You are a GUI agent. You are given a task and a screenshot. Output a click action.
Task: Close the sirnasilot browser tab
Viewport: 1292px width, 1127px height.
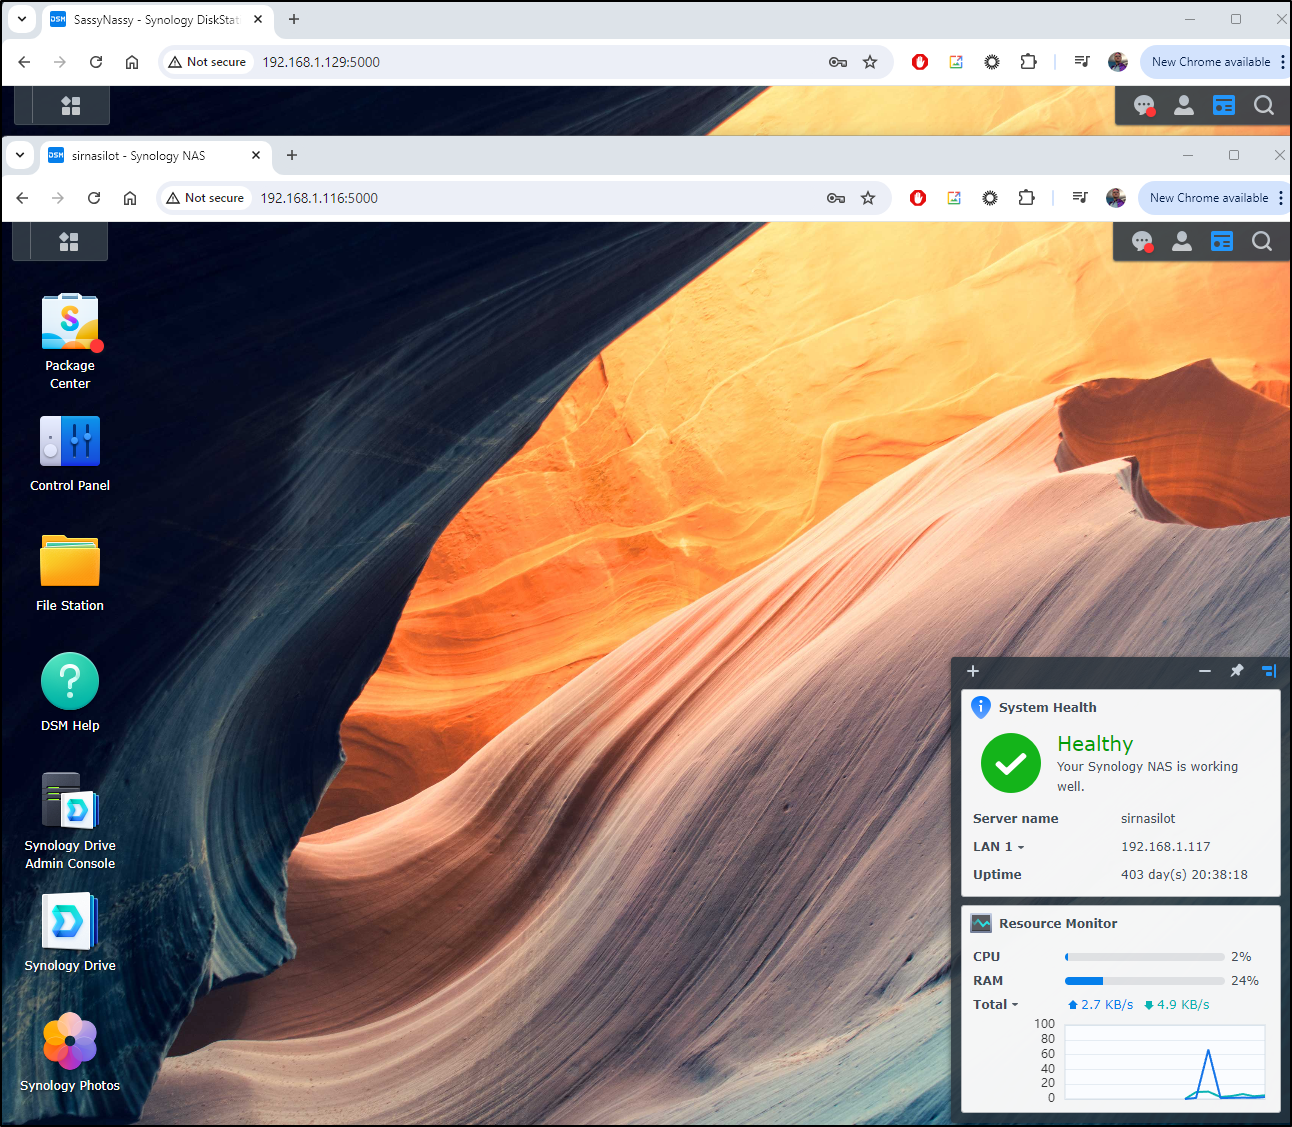pyautogui.click(x=256, y=155)
